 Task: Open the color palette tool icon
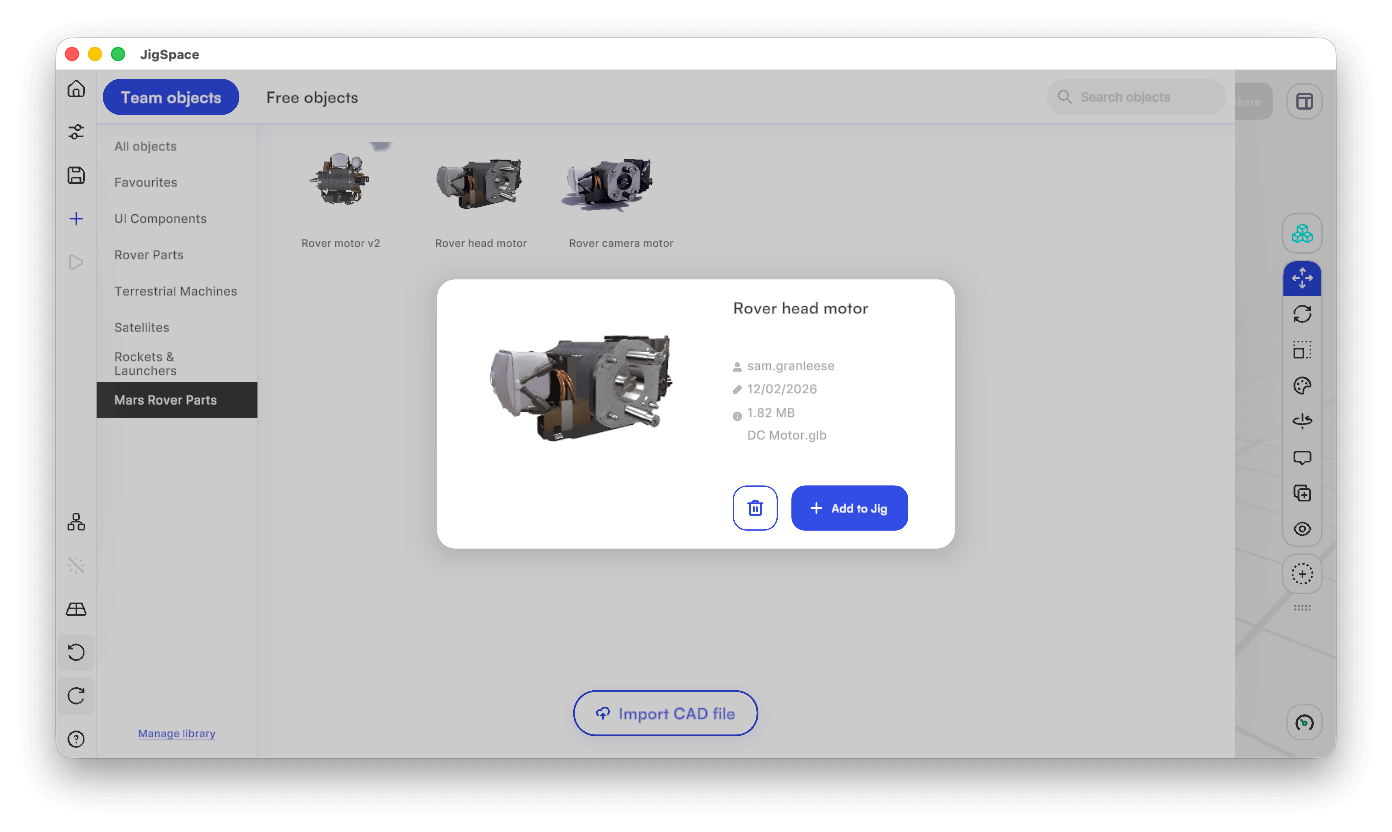pos(1302,386)
